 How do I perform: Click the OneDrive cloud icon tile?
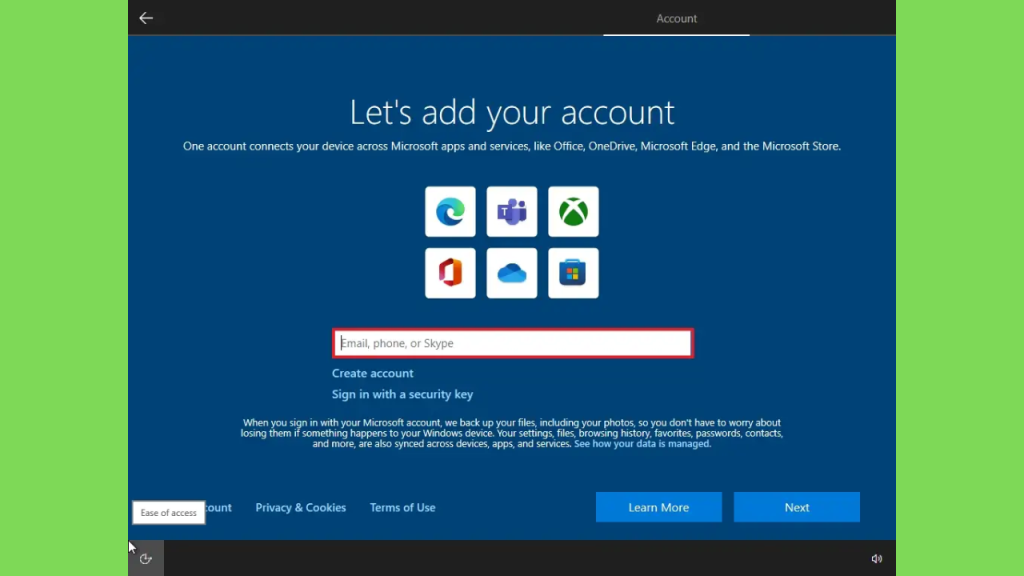(511, 273)
